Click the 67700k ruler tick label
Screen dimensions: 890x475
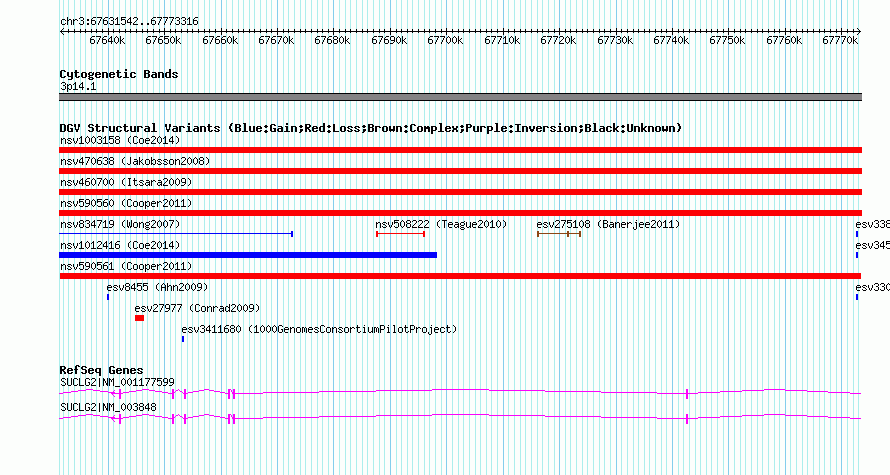(445, 40)
